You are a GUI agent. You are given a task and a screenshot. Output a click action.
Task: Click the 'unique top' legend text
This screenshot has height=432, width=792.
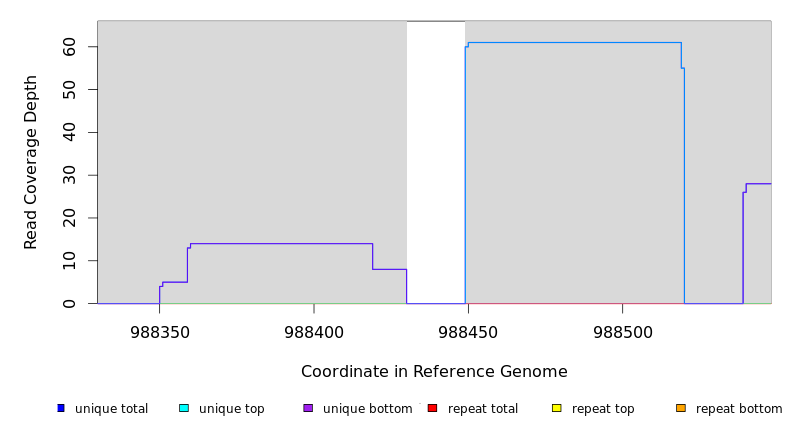click(x=231, y=409)
